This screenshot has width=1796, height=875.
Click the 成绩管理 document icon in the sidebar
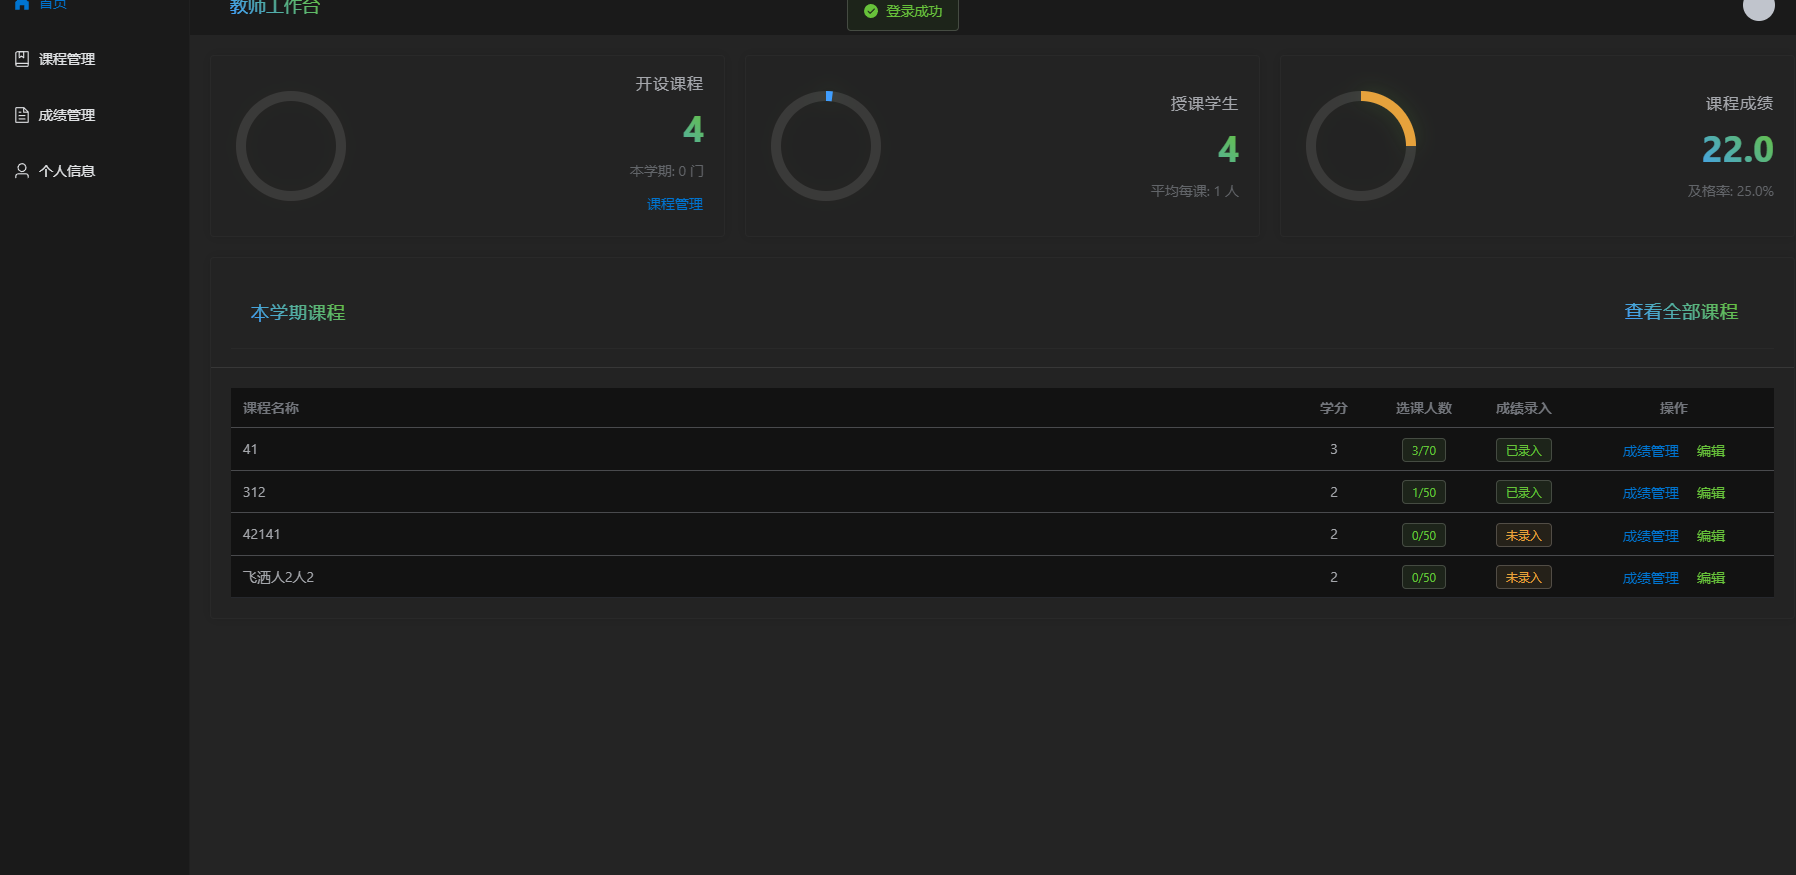tap(22, 115)
